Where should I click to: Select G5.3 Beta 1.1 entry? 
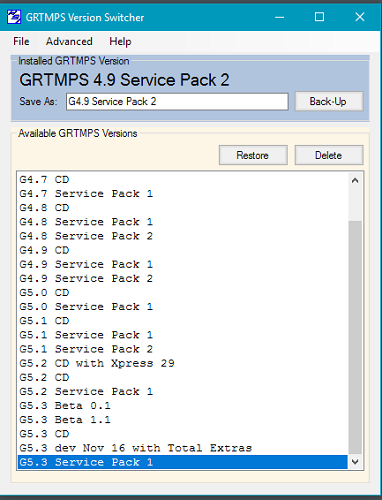pyautogui.click(x=183, y=420)
